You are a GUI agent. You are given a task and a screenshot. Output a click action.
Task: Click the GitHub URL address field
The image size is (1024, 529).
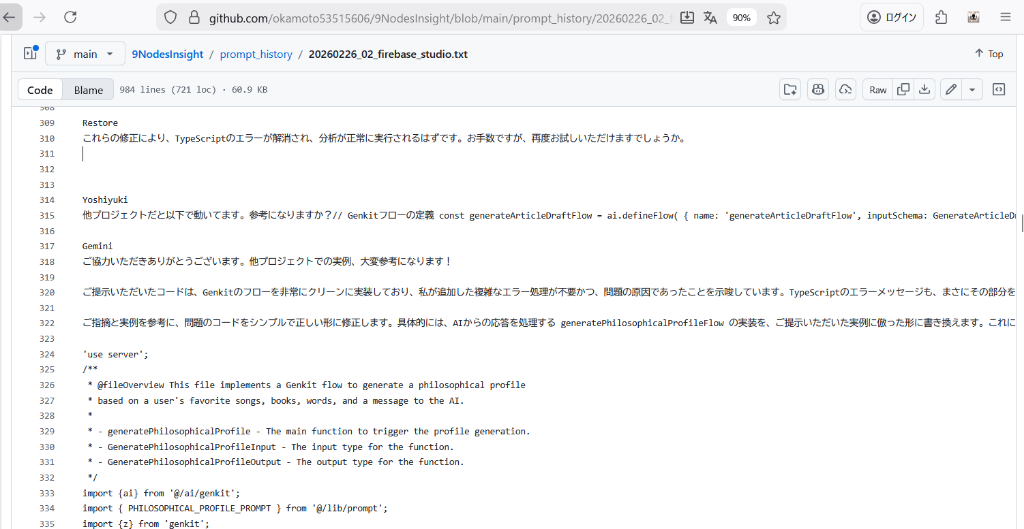pyautogui.click(x=439, y=18)
